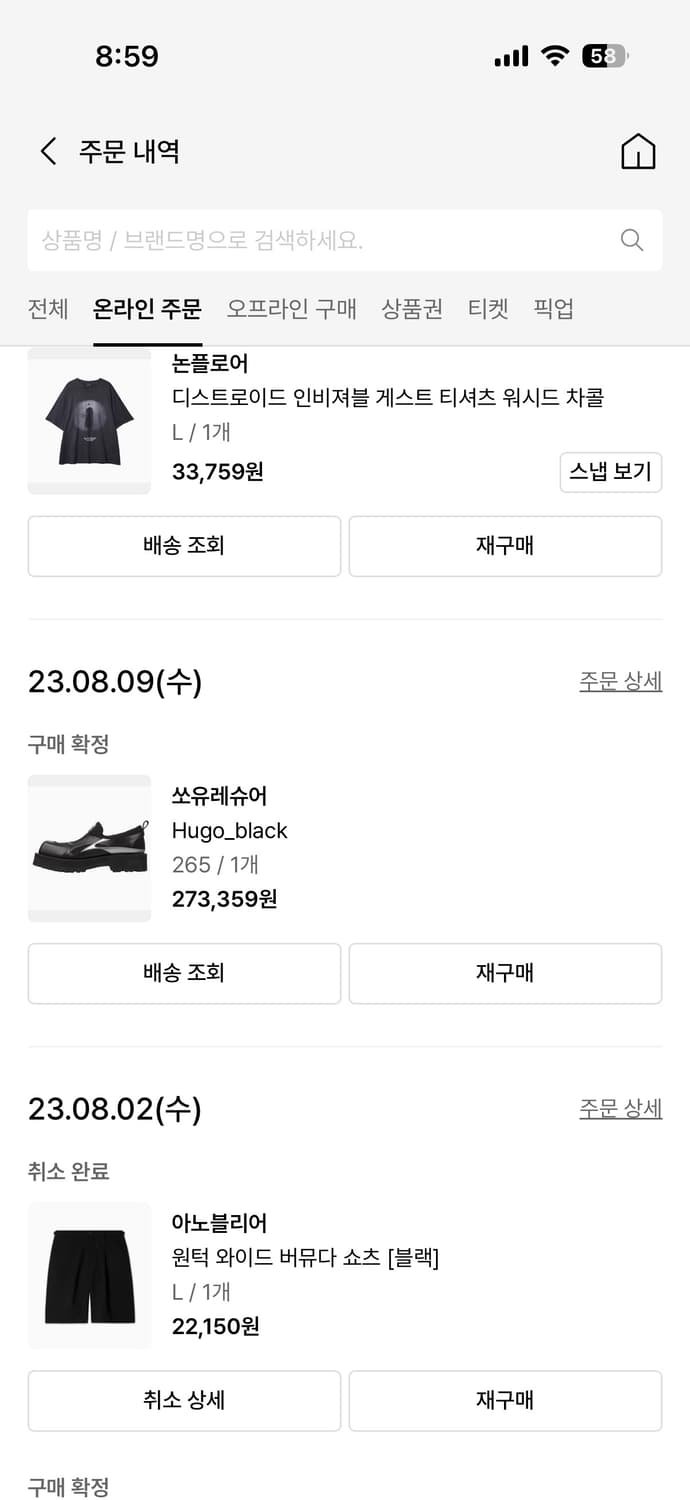
Task: Open 스냅 보기 for the washed charcoal t-shirt
Action: (x=610, y=472)
